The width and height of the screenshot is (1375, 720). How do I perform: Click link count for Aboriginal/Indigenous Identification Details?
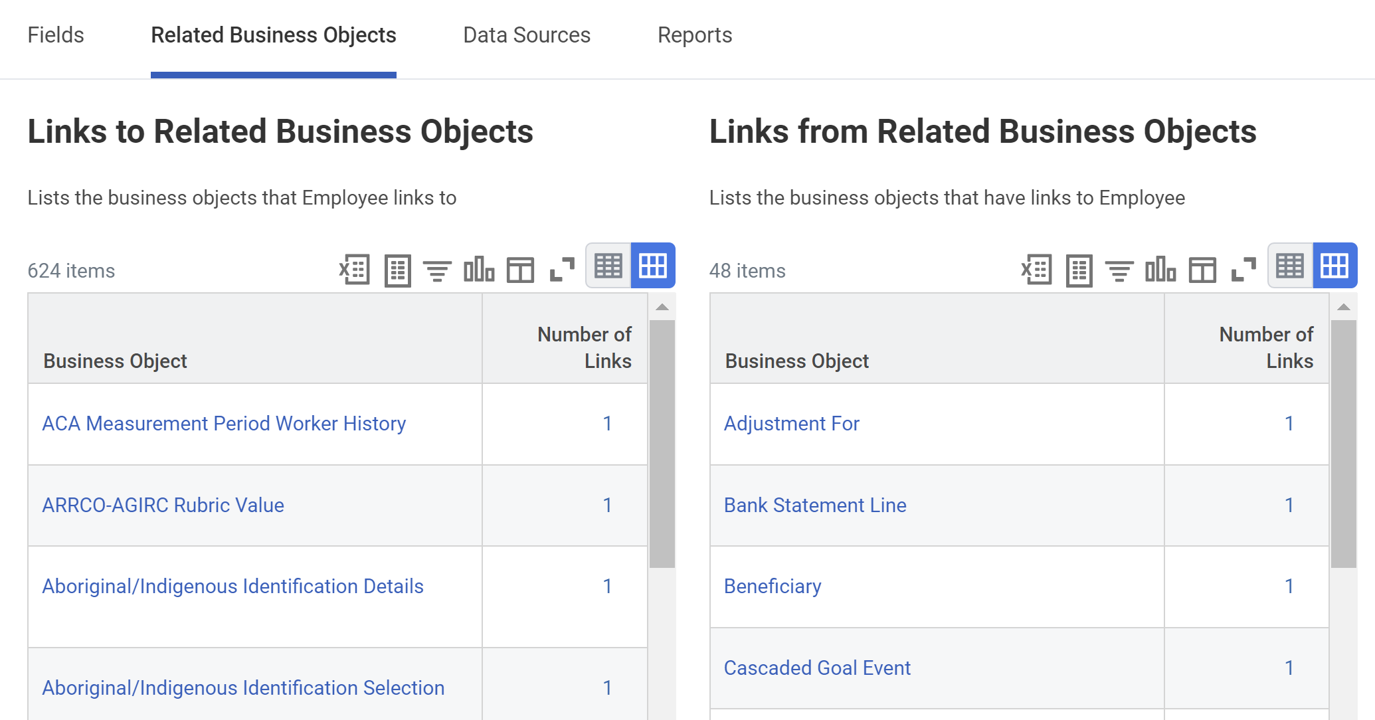point(607,586)
